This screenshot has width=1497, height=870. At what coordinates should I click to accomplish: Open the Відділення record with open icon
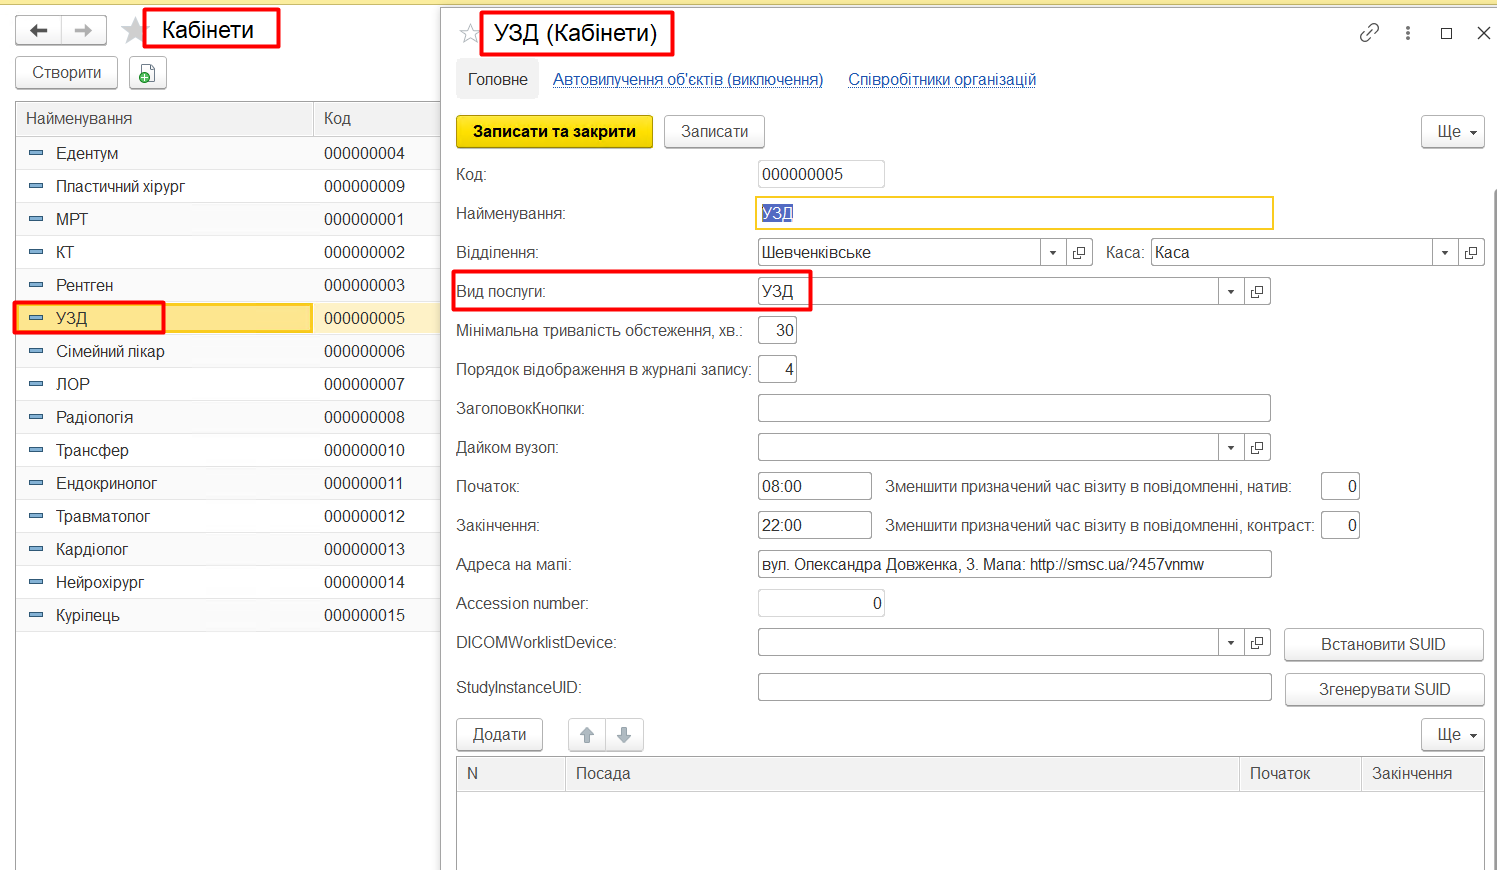coord(1079,253)
